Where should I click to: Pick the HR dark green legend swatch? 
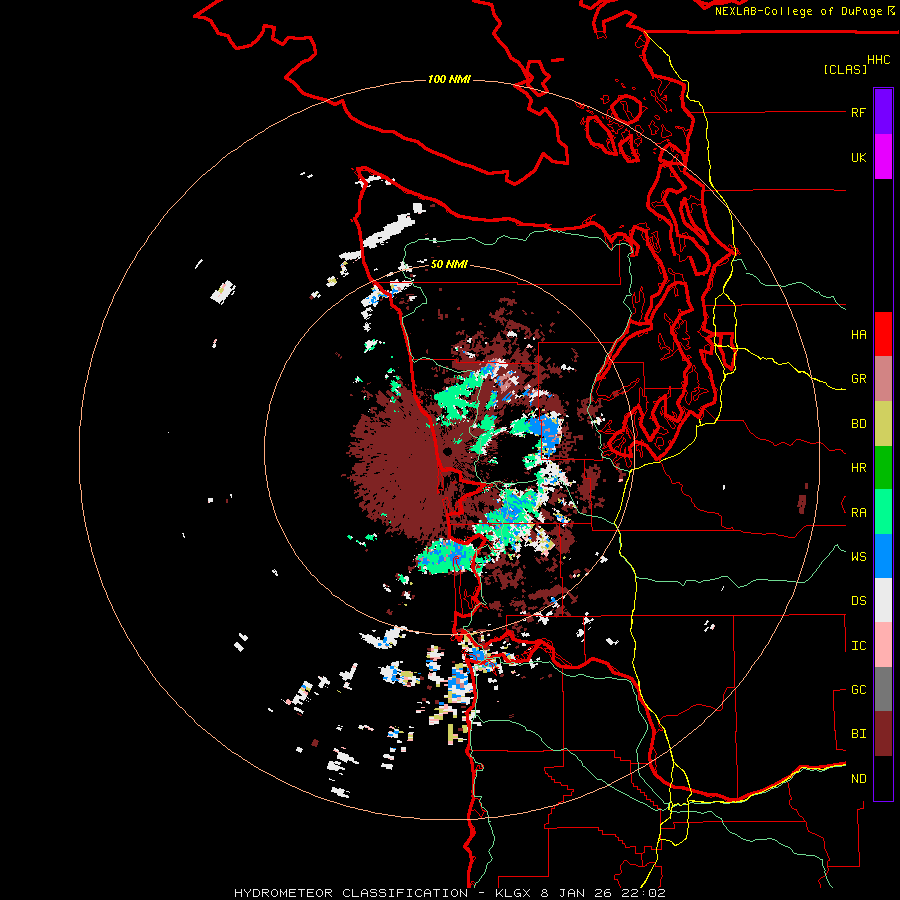pos(883,468)
